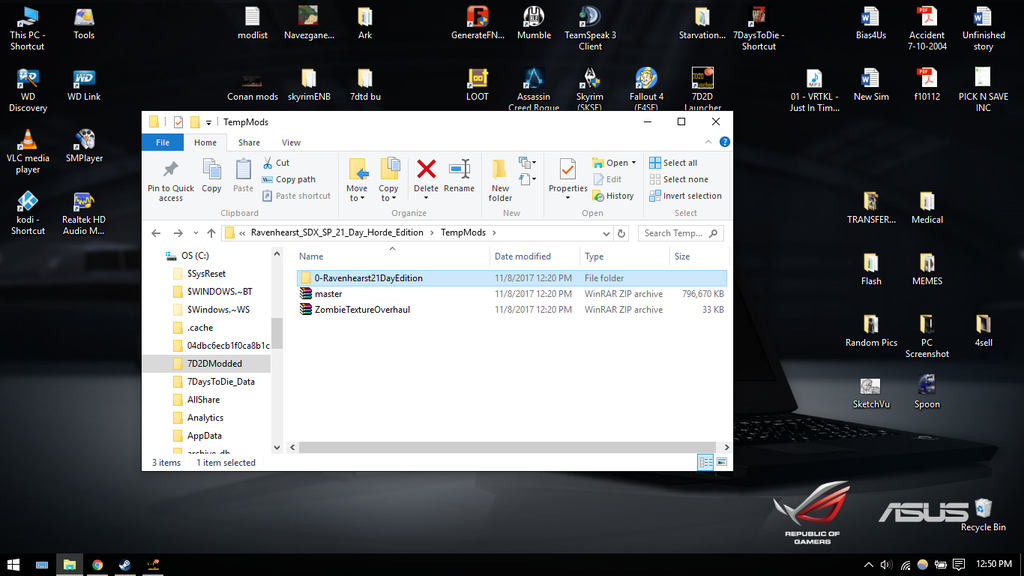Open the recent locations dropdown arrow
This screenshot has width=1024, height=576.
click(x=195, y=233)
